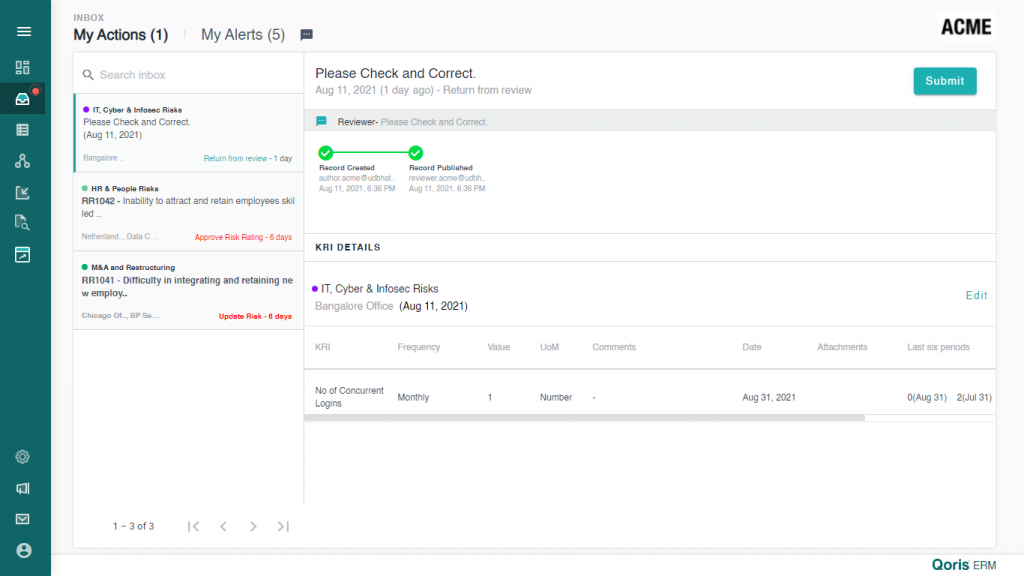Open the hamburger navigation menu
1024x576 pixels.
point(24,31)
